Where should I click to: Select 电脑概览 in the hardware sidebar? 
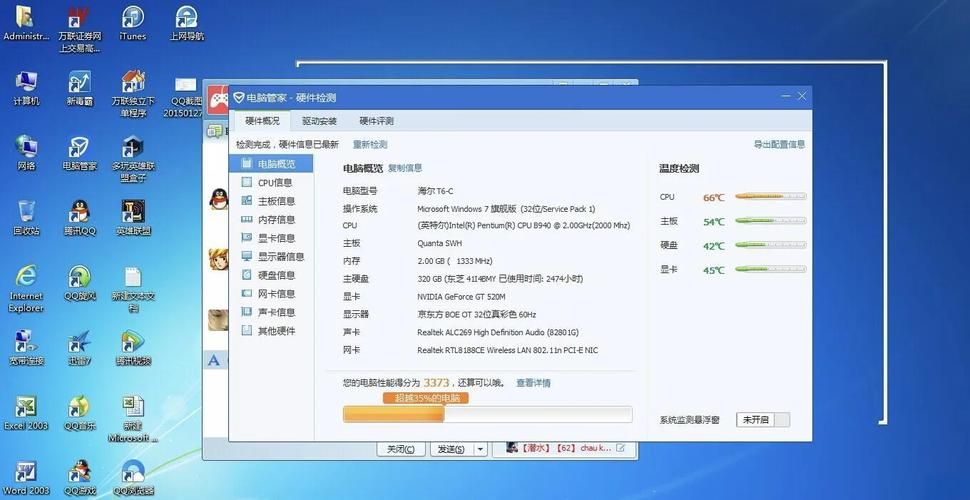tap(270, 164)
